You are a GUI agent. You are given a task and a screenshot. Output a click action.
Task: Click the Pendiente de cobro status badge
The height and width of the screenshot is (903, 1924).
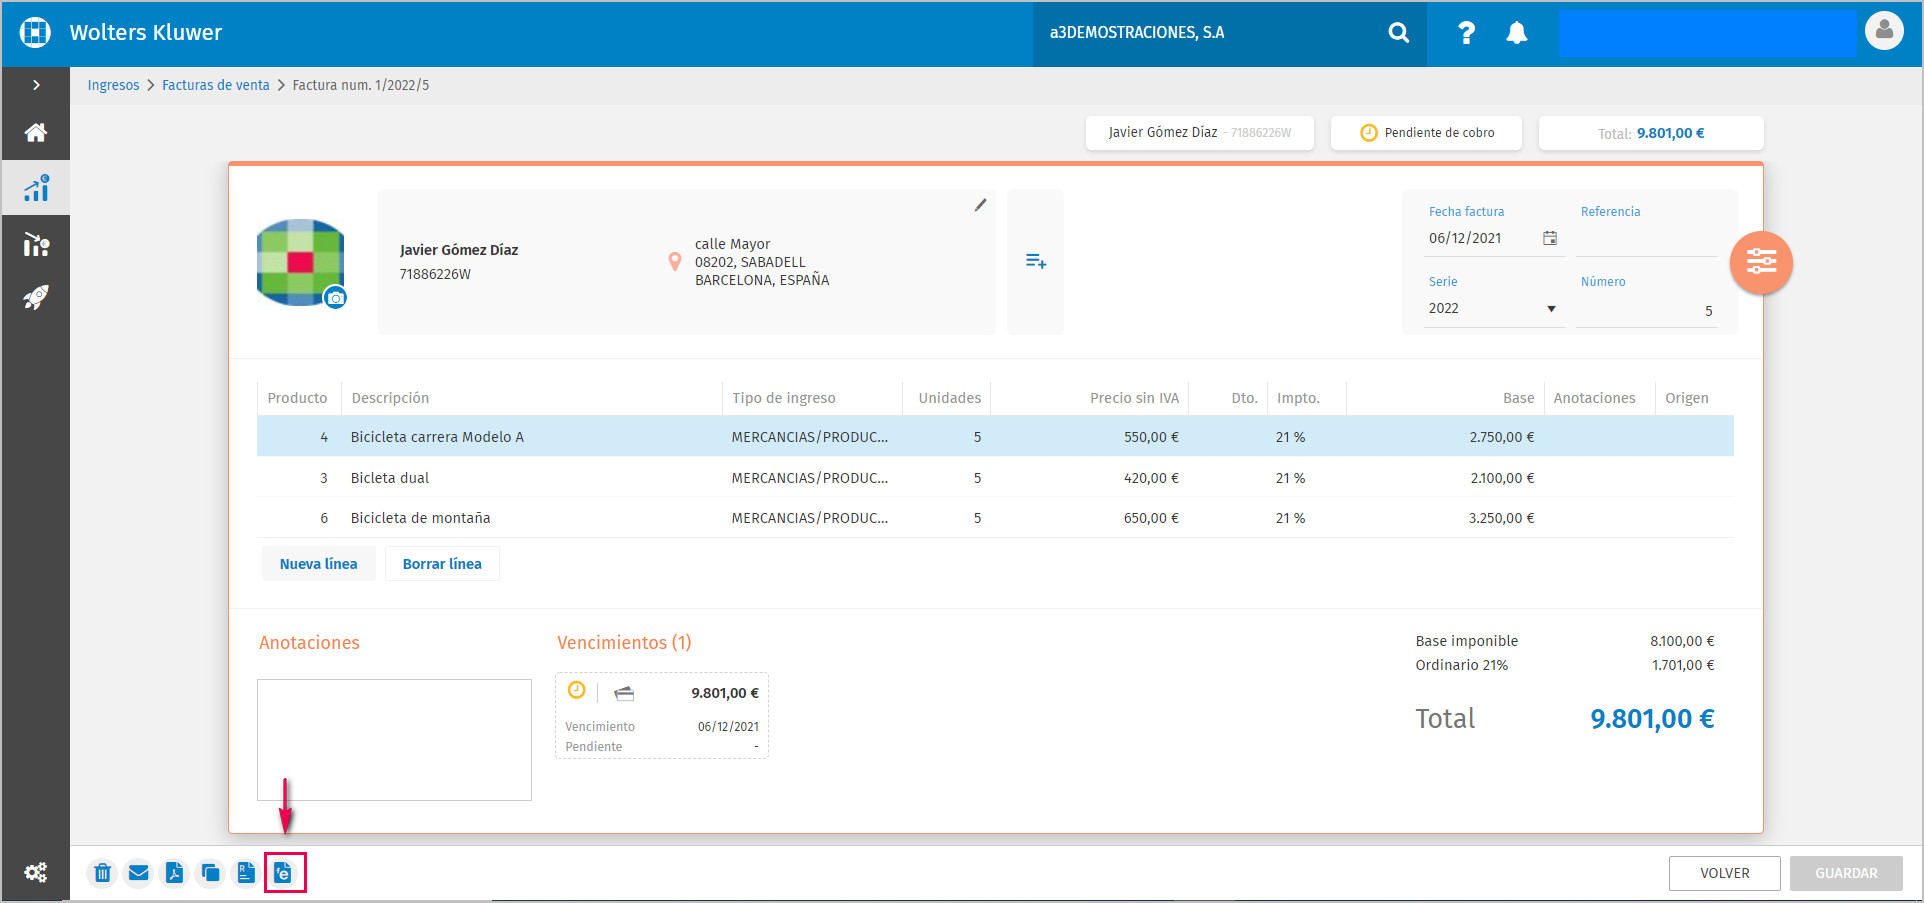click(x=1426, y=133)
